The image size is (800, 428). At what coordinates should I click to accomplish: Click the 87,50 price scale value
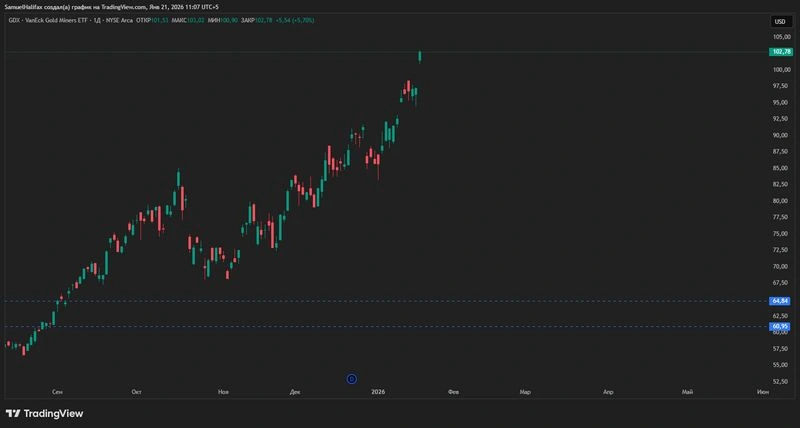[782, 152]
